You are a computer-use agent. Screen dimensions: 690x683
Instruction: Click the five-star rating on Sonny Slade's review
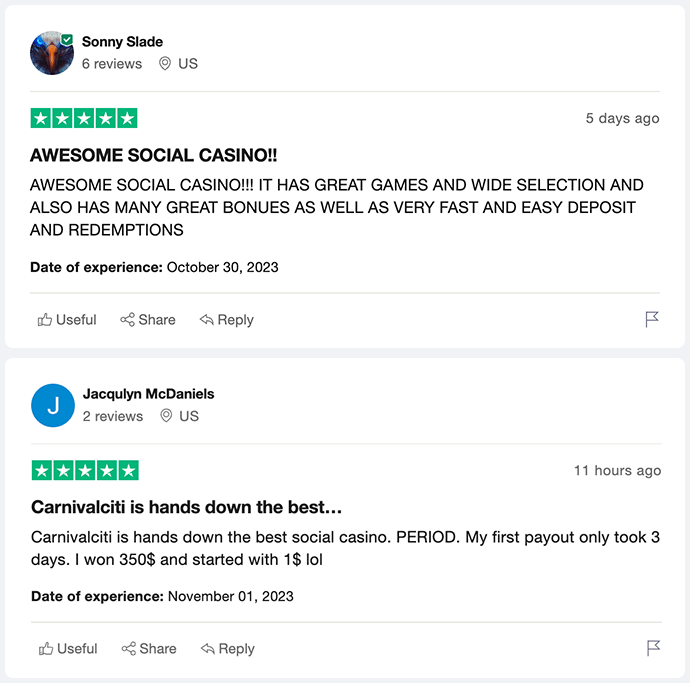point(84,118)
